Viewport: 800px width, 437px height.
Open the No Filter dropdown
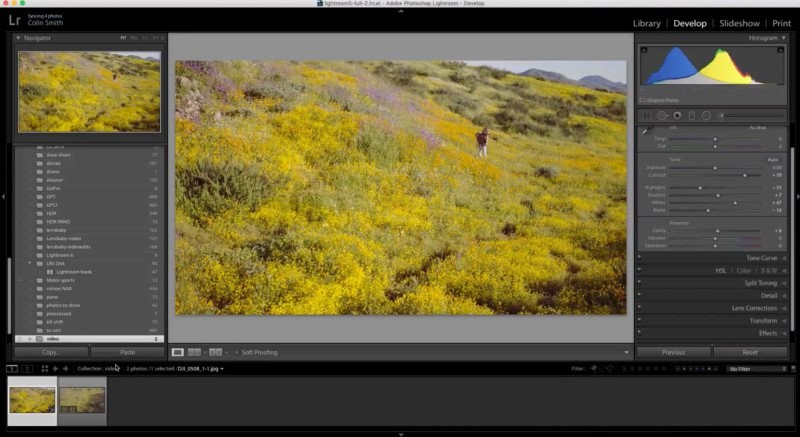pos(755,369)
